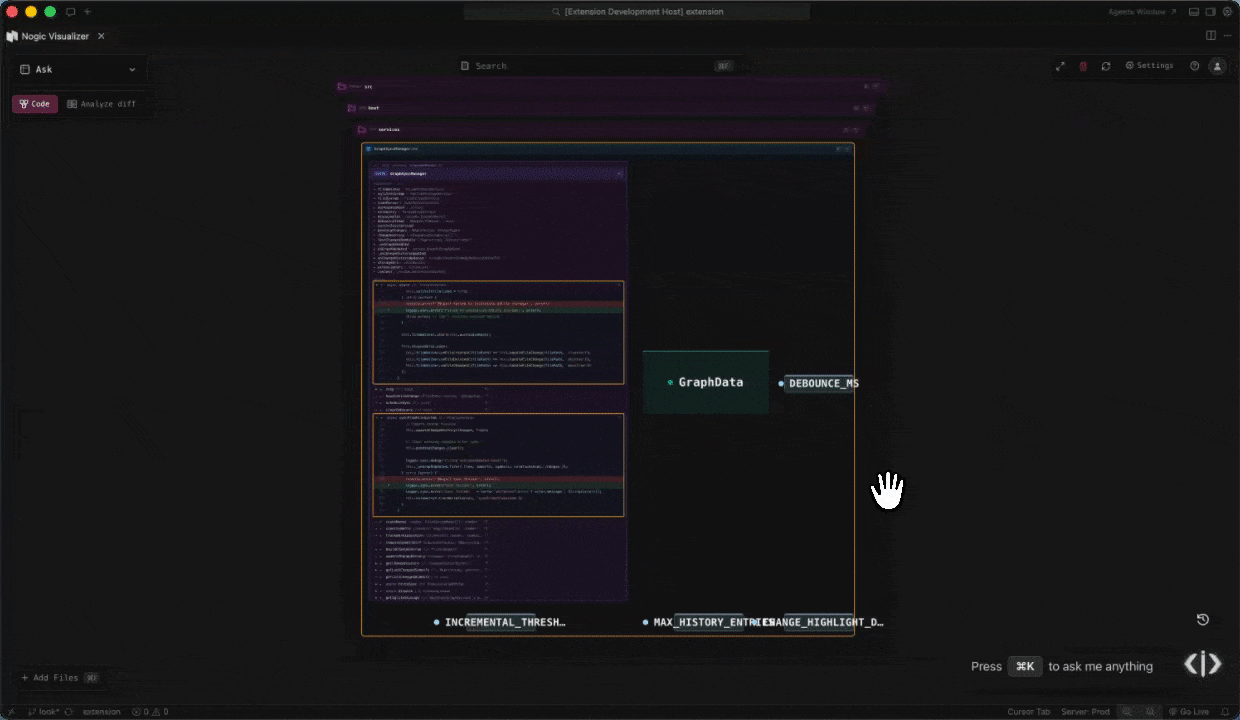
Task: Click the expand fullscreen arrows icon
Action: (x=1060, y=66)
